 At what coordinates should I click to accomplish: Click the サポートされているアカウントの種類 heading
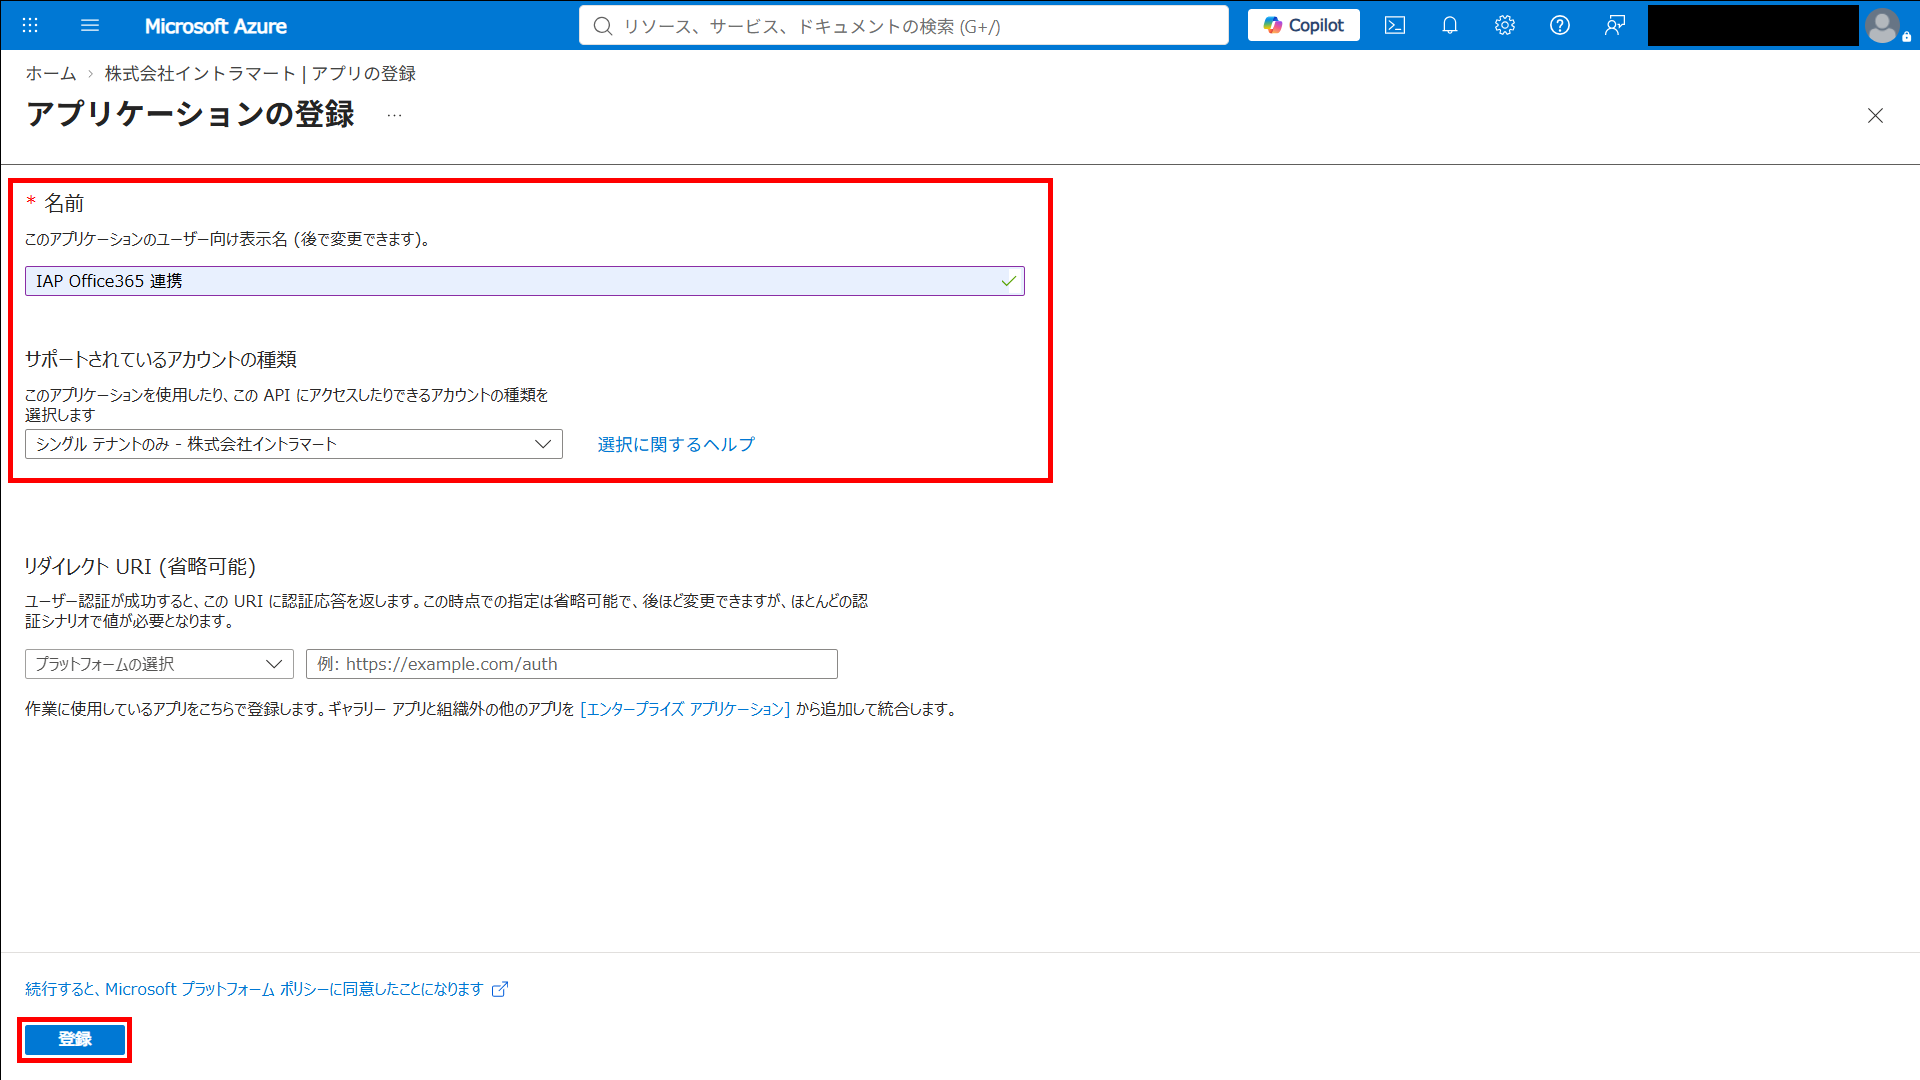click(161, 359)
